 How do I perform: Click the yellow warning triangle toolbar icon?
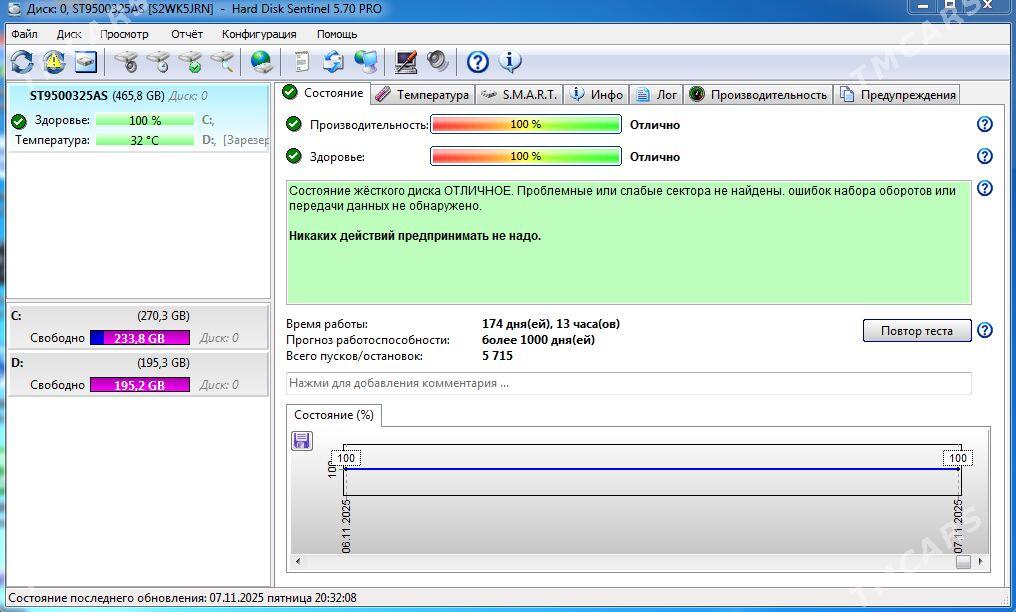[x=54, y=62]
